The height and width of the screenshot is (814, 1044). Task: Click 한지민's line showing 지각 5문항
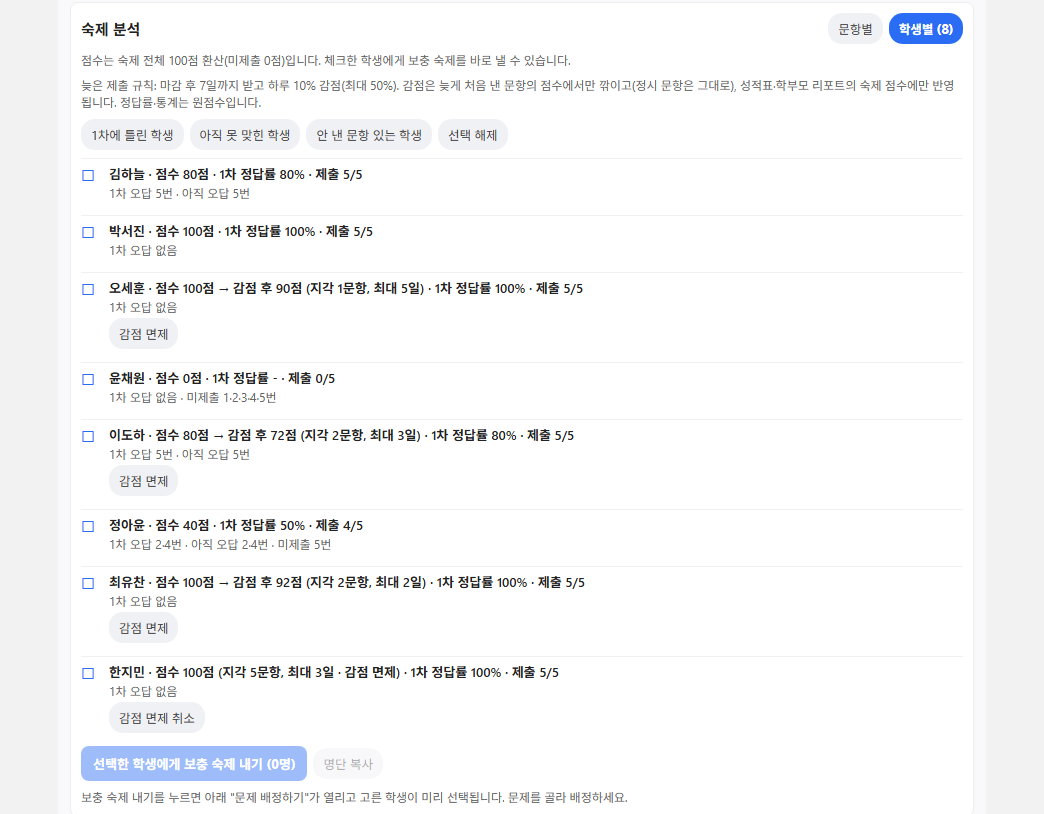coord(334,673)
